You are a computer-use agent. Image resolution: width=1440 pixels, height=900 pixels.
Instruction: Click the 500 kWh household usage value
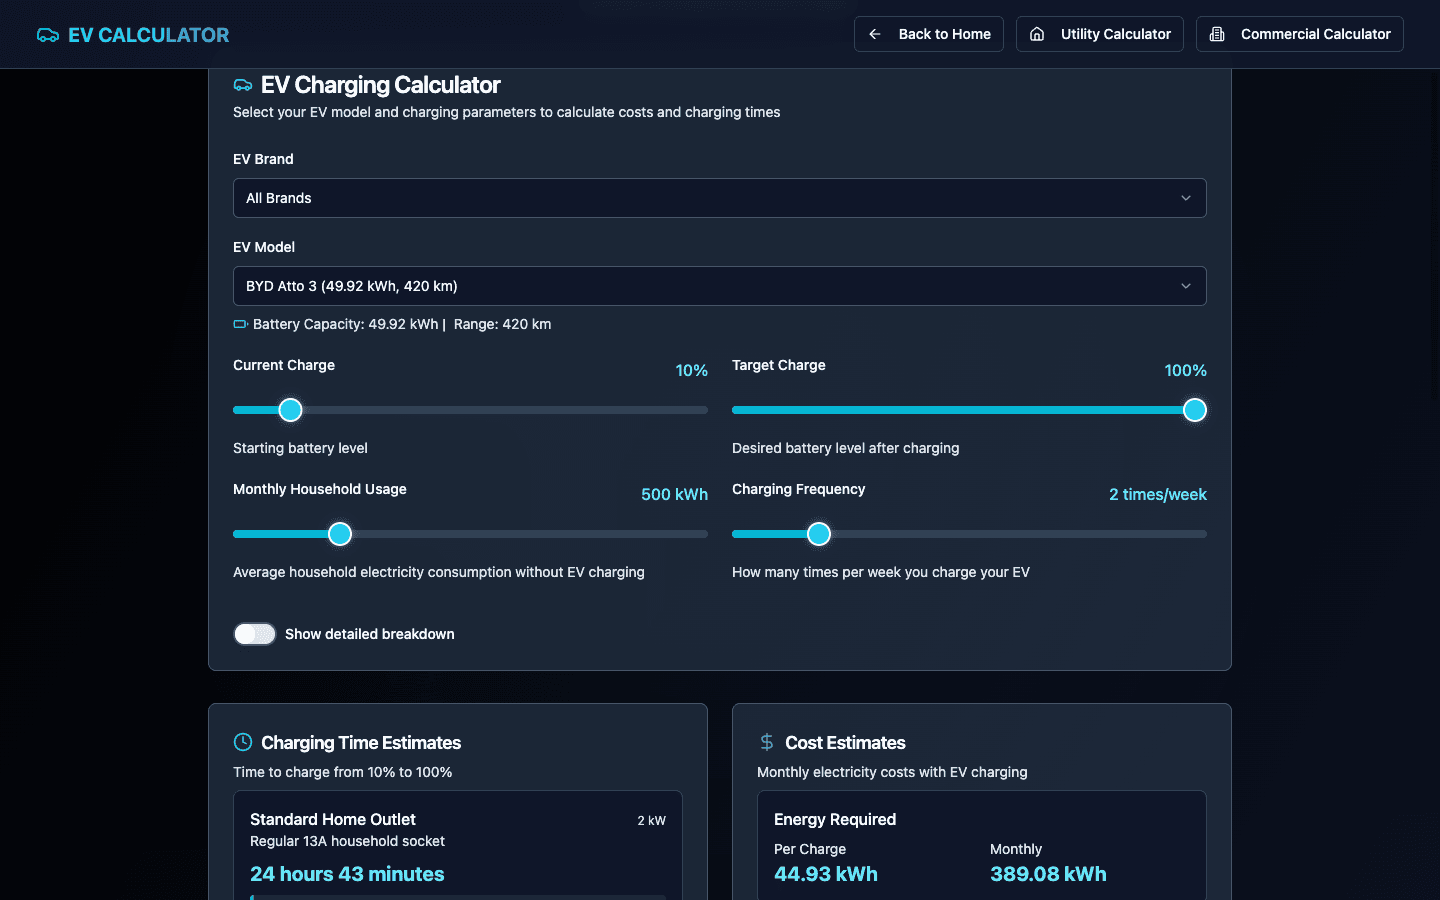675,494
